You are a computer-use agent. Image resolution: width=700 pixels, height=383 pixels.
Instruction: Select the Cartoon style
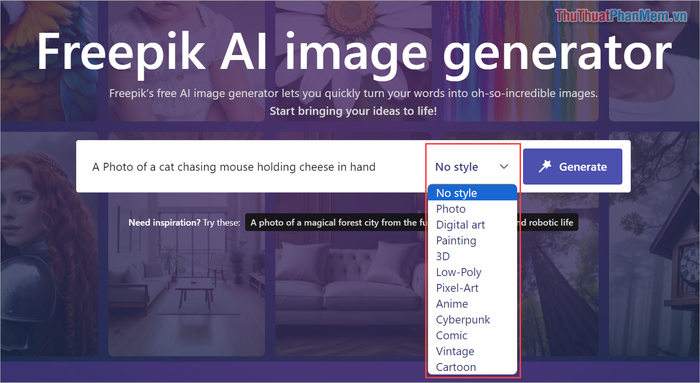point(472,367)
